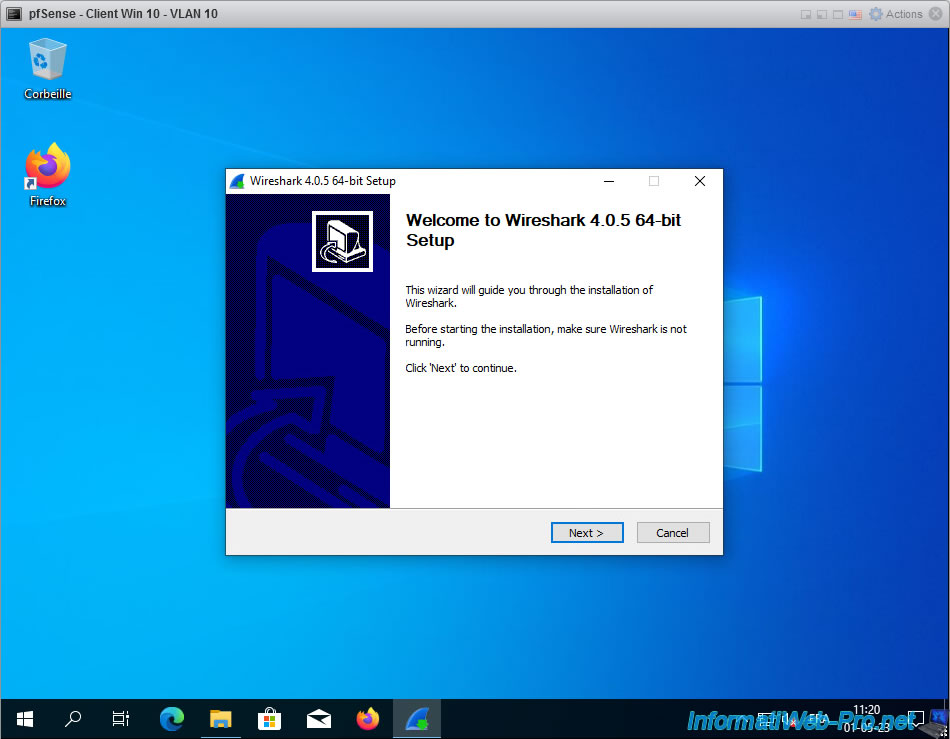Viewport: 950px width, 739px height.
Task: Click the 'Welcome to Wireshark 4.0.5 64-bit Setup' heading
Action: click(x=543, y=230)
